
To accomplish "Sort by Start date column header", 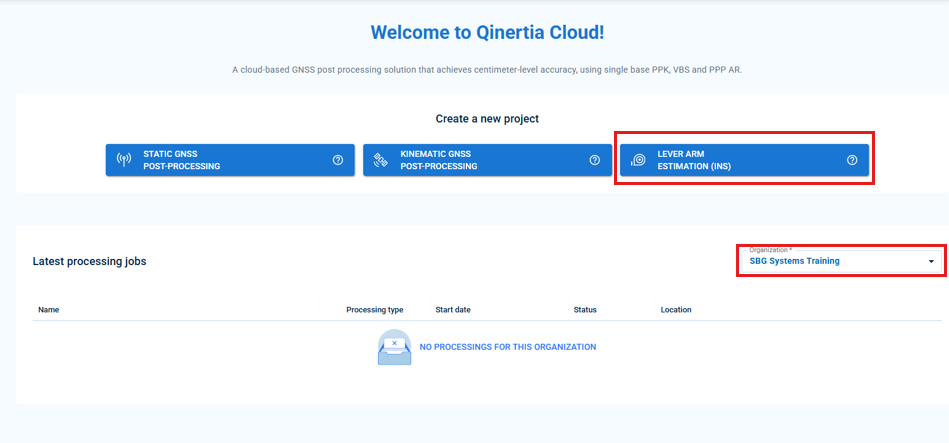I will (459, 310).
